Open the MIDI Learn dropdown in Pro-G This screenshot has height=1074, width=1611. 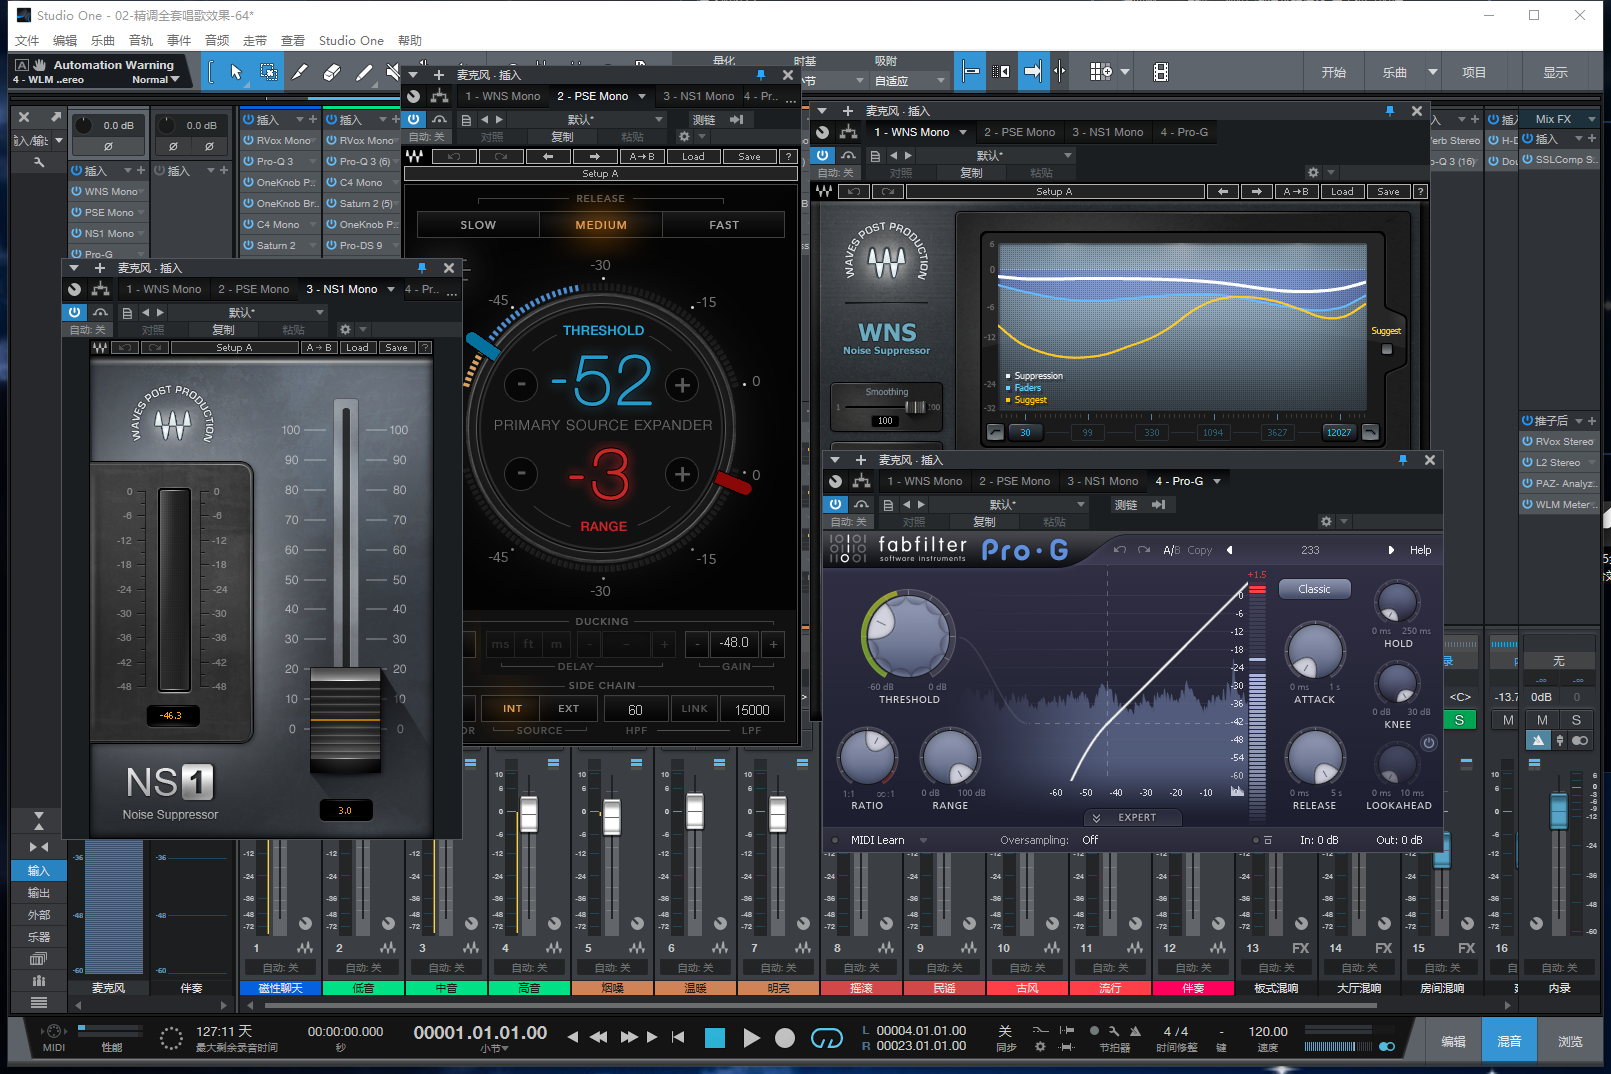[923, 840]
